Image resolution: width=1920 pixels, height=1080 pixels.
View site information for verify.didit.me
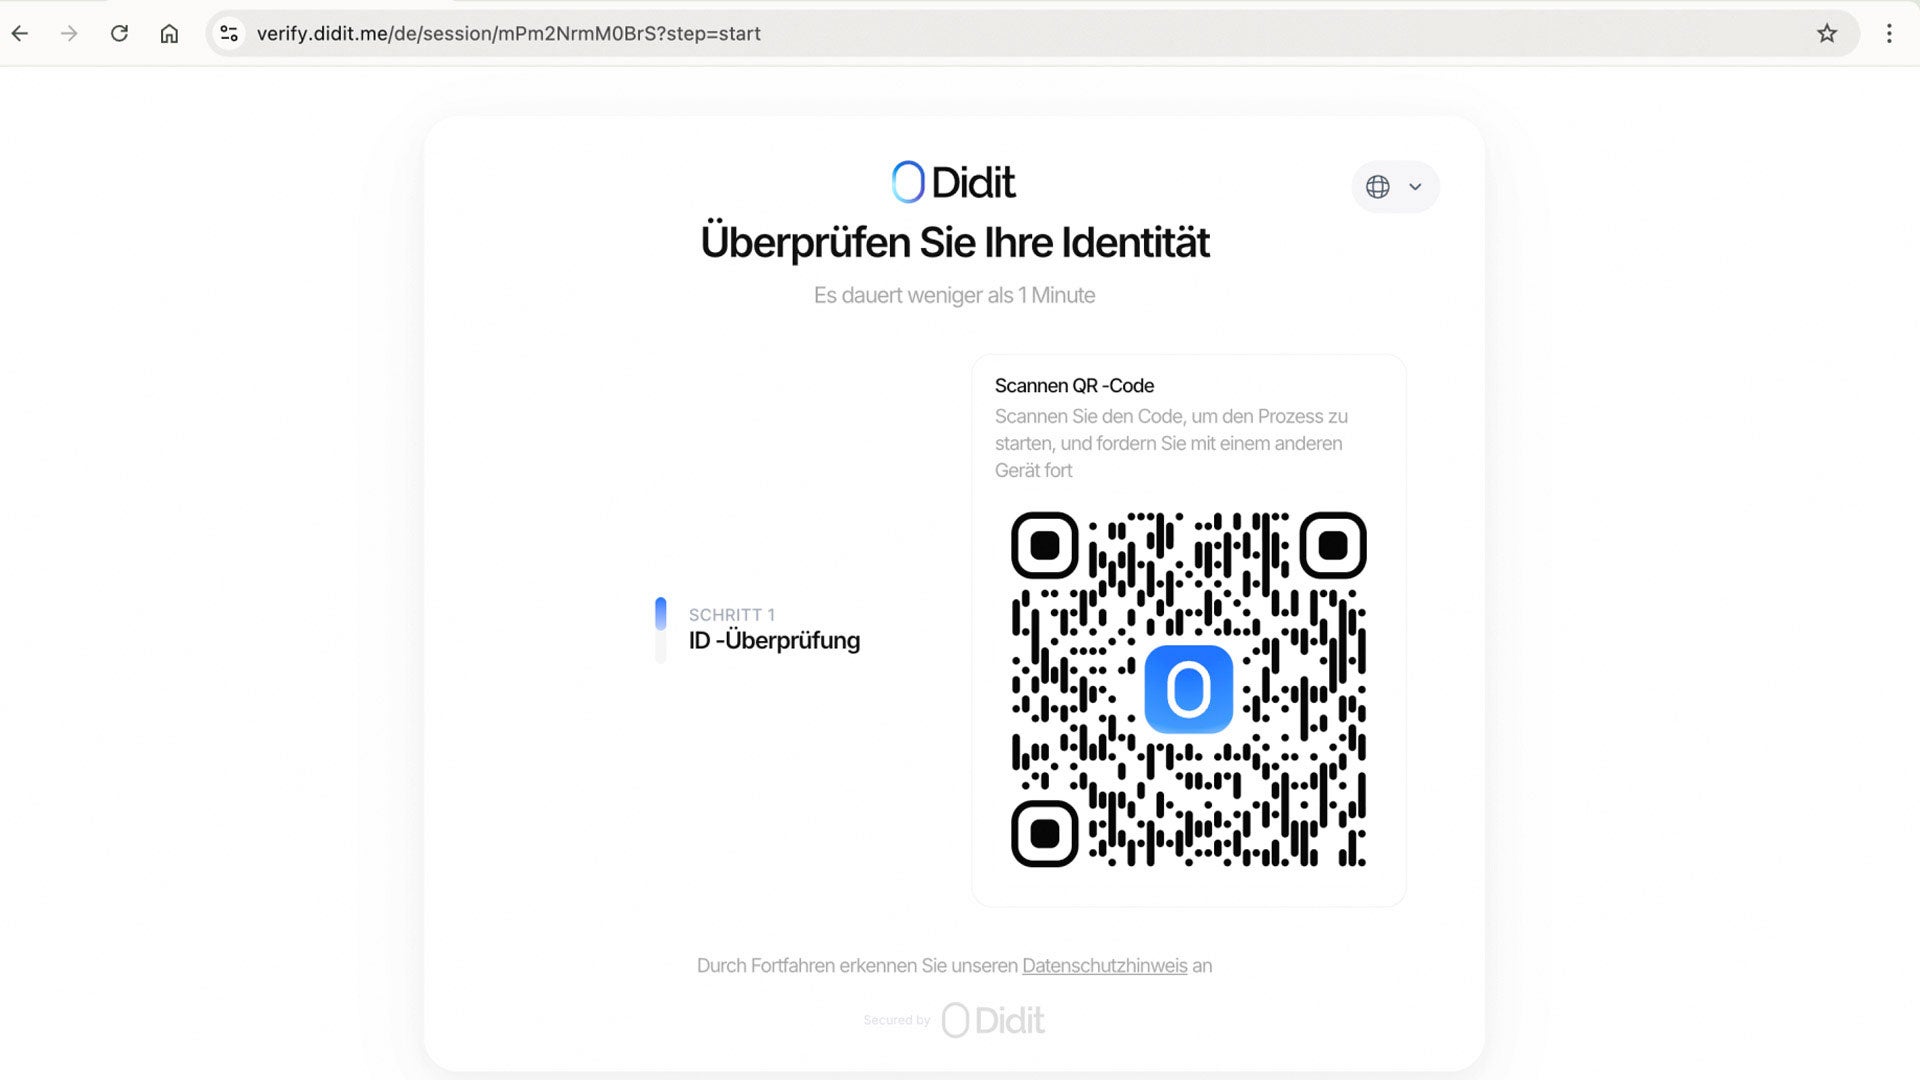pyautogui.click(x=229, y=33)
